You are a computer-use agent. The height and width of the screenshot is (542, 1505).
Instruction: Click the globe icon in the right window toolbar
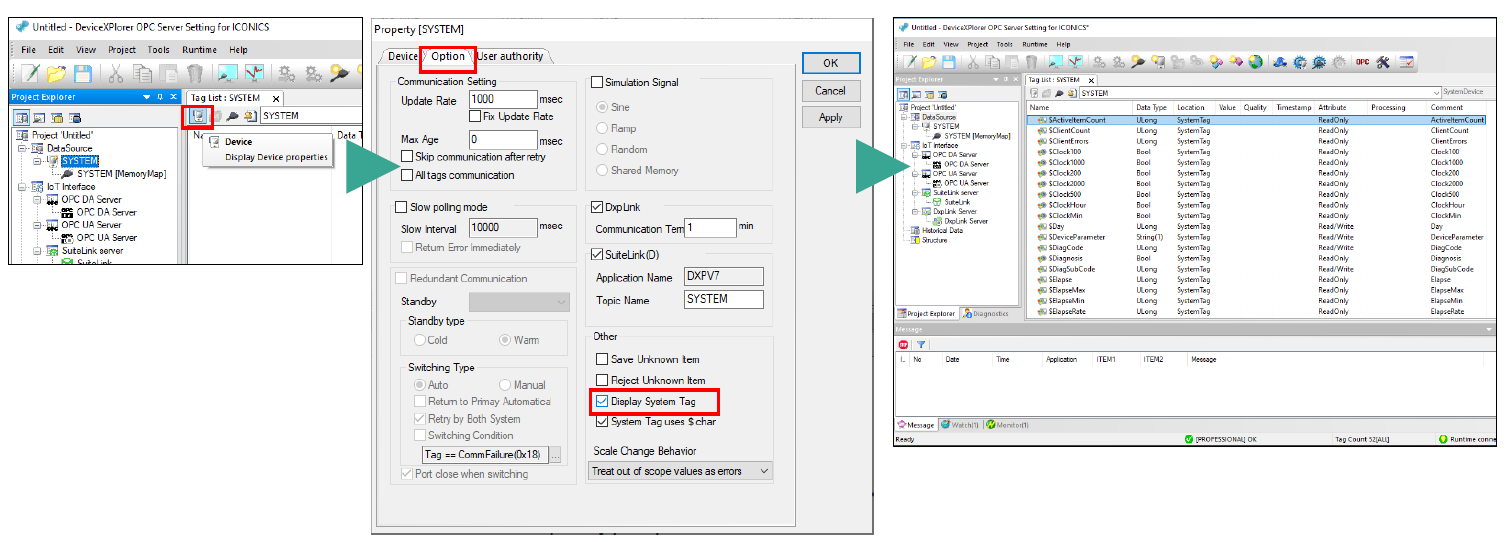pyautogui.click(x=1255, y=62)
